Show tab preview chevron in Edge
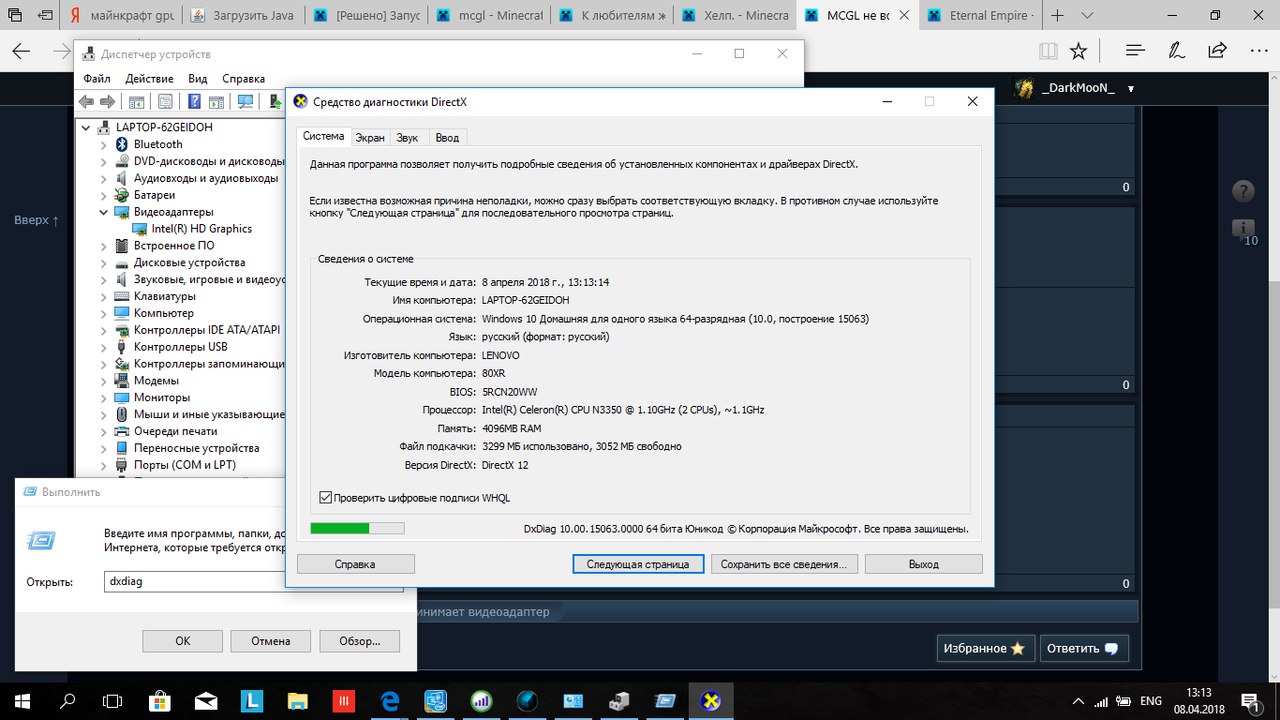Image resolution: width=1280 pixels, height=720 pixels. pyautogui.click(x=1087, y=15)
